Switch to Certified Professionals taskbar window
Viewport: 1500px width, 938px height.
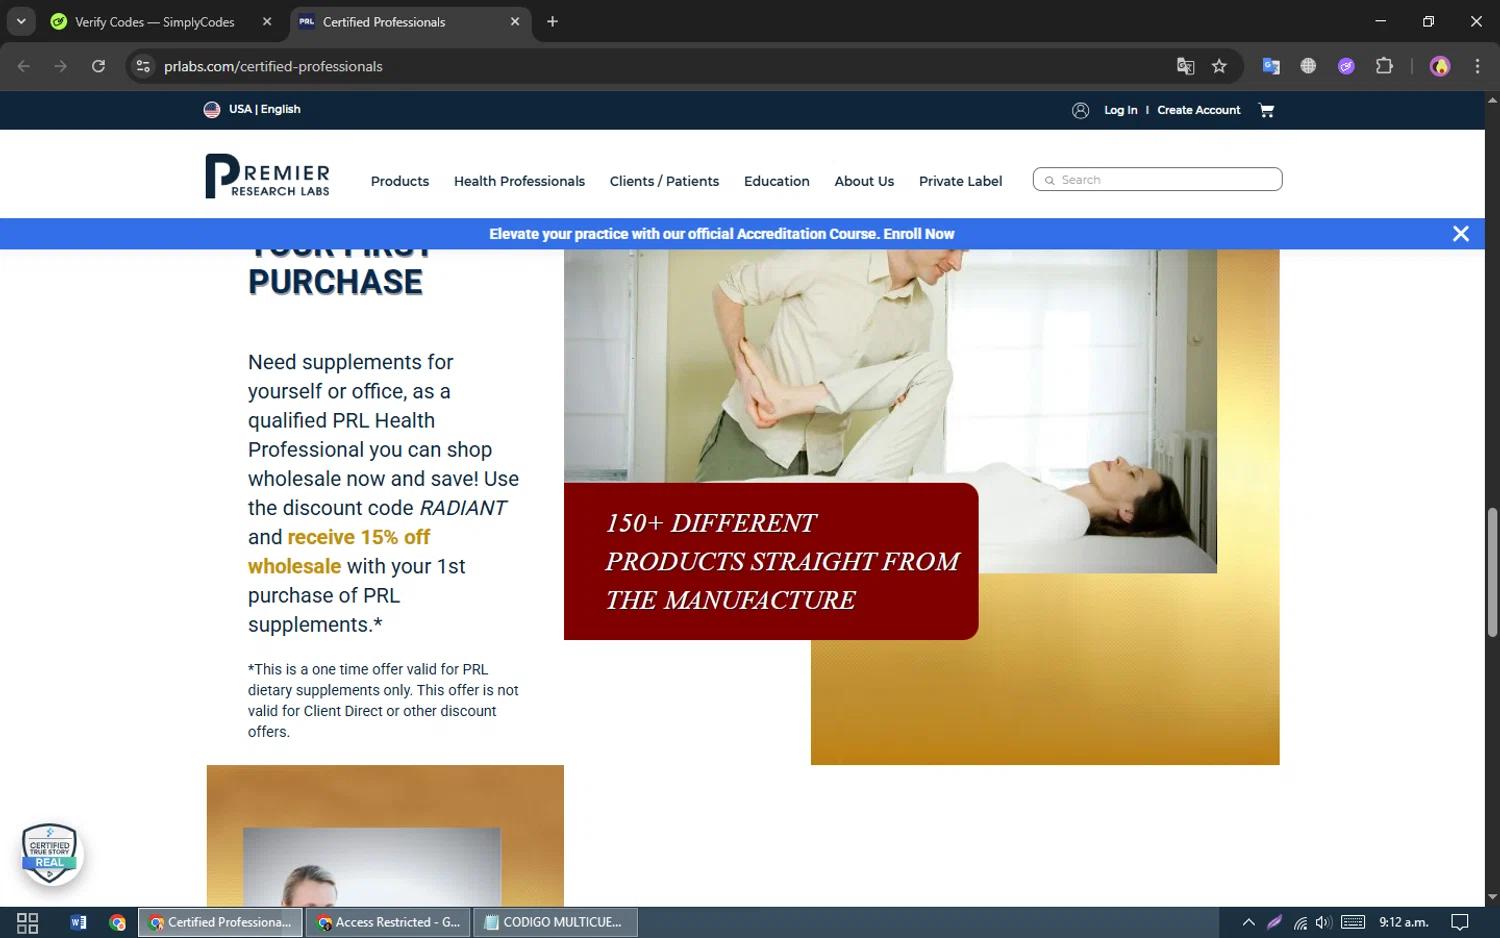coord(220,922)
